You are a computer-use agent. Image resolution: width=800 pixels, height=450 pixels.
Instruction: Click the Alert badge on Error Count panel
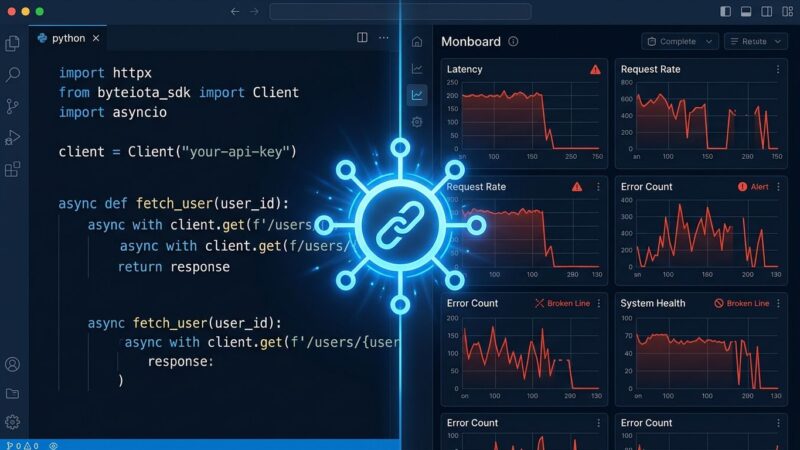click(x=753, y=187)
